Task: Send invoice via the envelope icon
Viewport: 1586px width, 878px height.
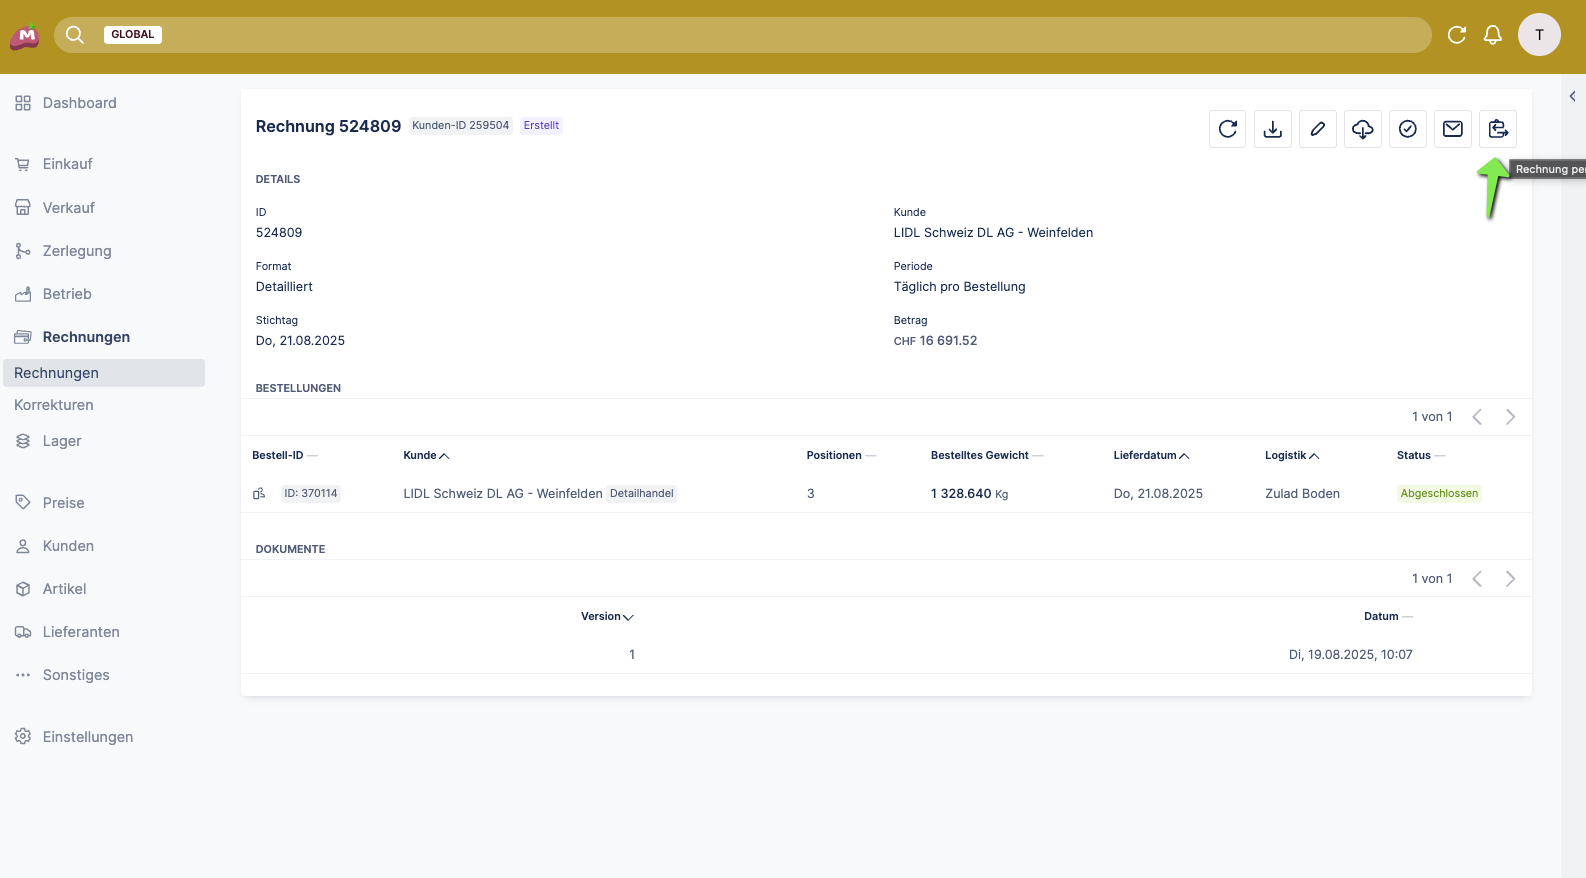Action: tap(1452, 129)
